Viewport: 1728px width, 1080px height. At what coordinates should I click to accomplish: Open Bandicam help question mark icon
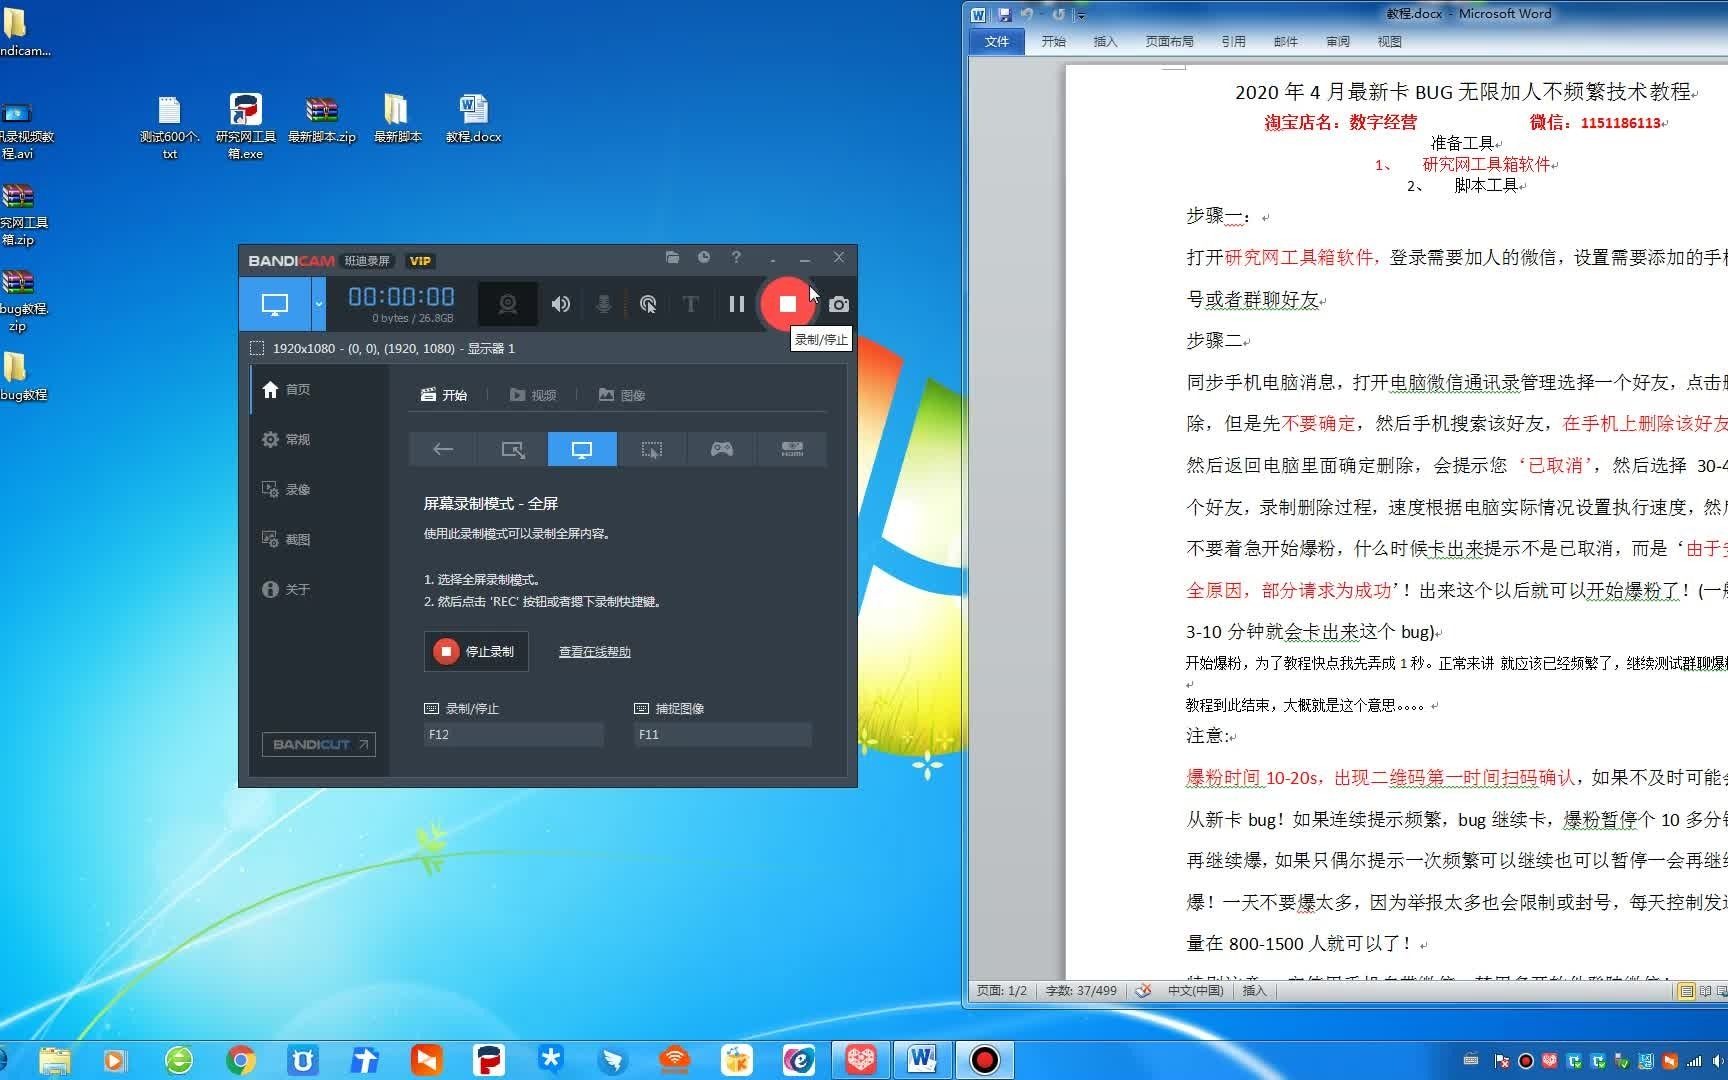pyautogui.click(x=736, y=258)
